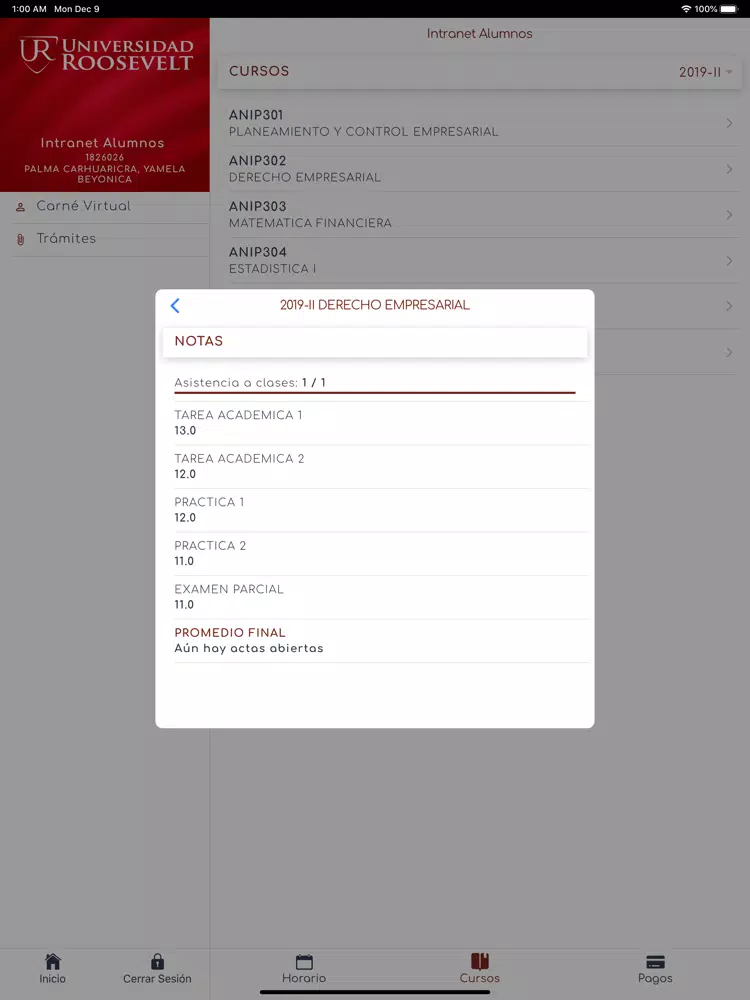Tap the student code 1826026
Image resolution: width=750 pixels, height=1000 pixels.
coord(105,157)
